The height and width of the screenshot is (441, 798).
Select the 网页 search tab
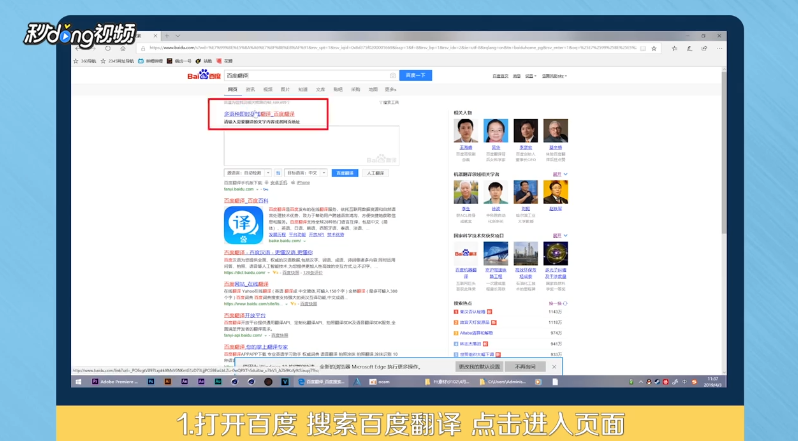click(x=233, y=89)
